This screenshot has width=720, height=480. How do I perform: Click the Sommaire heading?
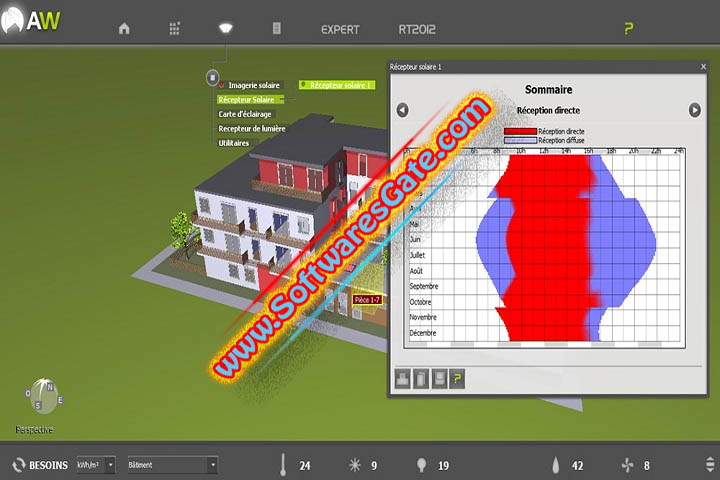[548, 90]
